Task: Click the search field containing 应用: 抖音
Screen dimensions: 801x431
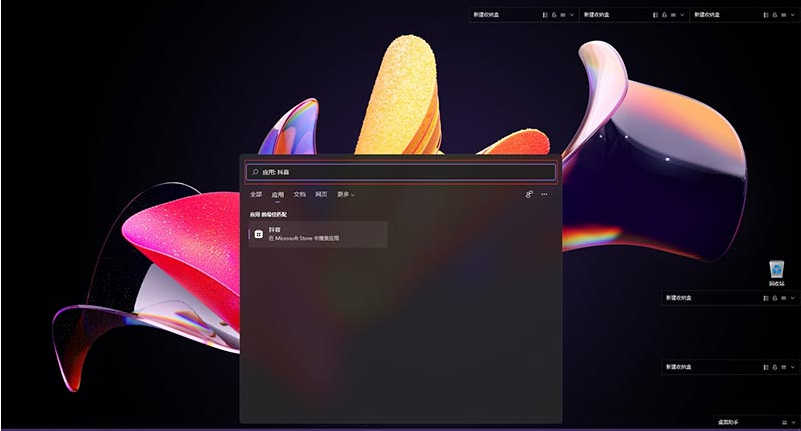Action: point(400,172)
